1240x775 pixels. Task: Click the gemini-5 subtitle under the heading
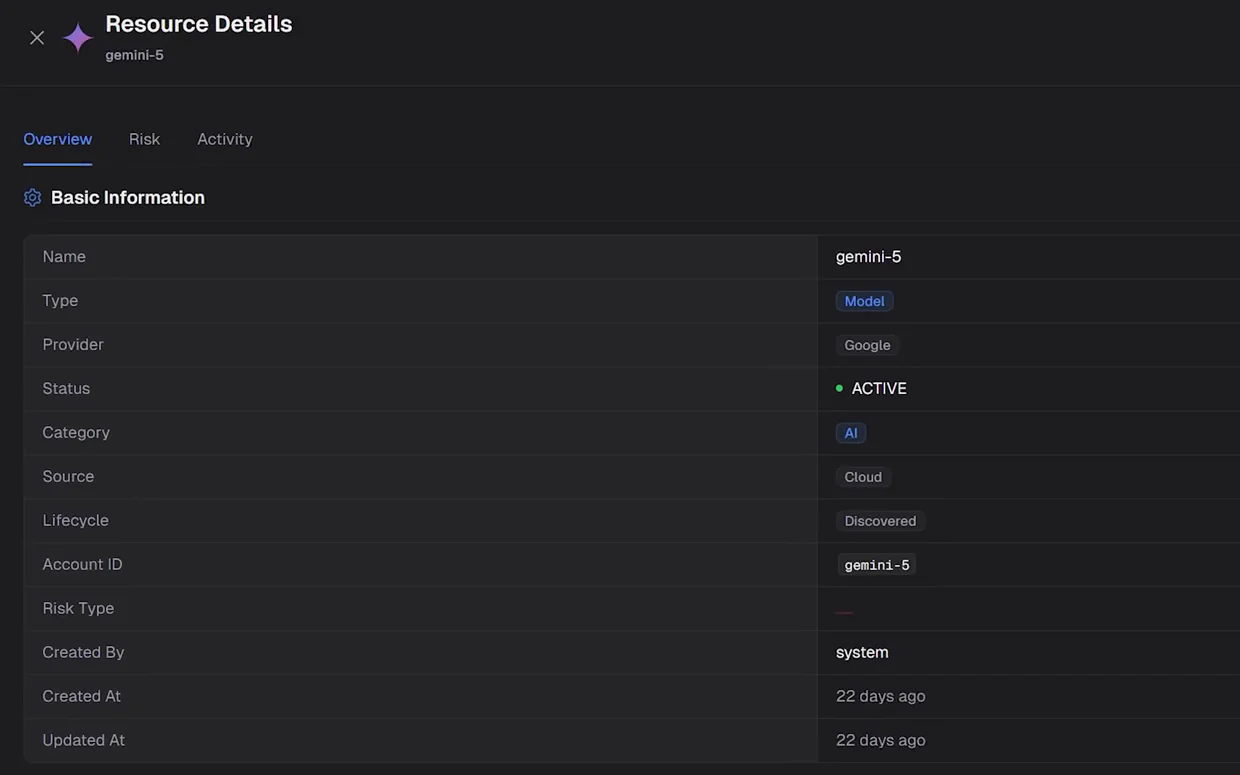point(134,55)
